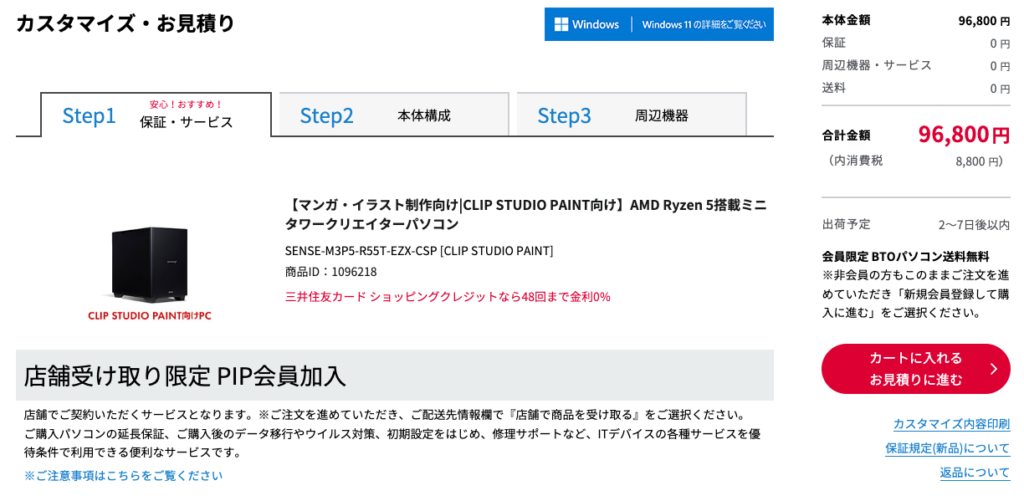Viewport: 1024px width, 496px height.
Task: Click the Windows logo in the blue banner
Action: point(562,24)
